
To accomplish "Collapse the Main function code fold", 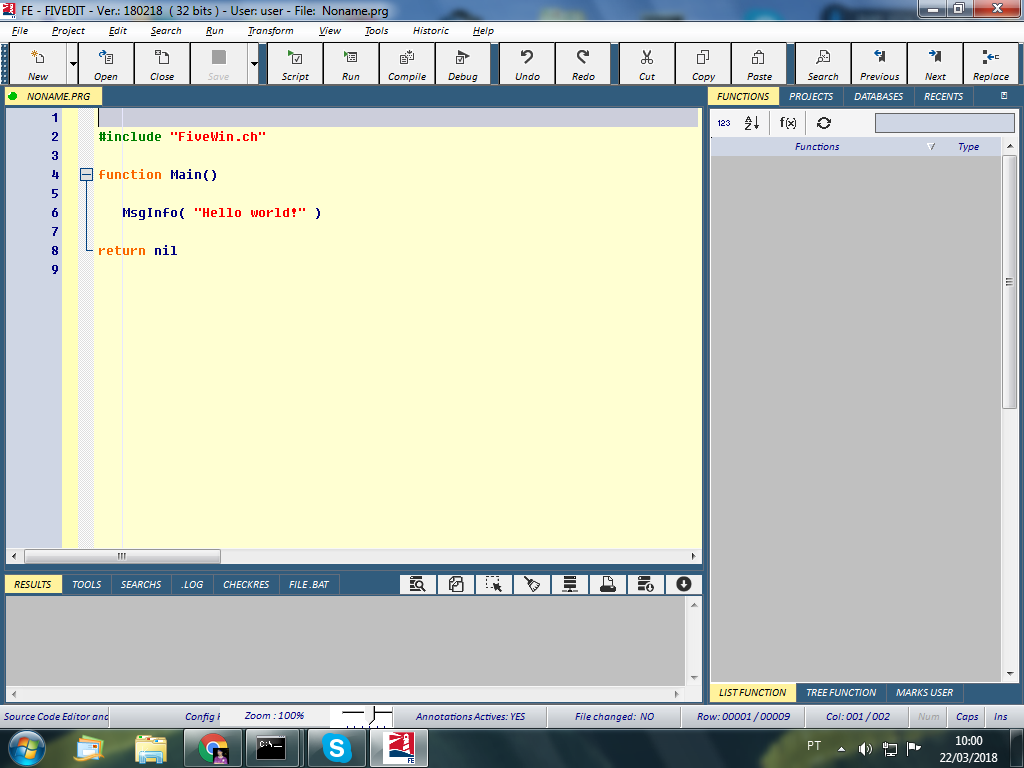I will pyautogui.click(x=86, y=175).
